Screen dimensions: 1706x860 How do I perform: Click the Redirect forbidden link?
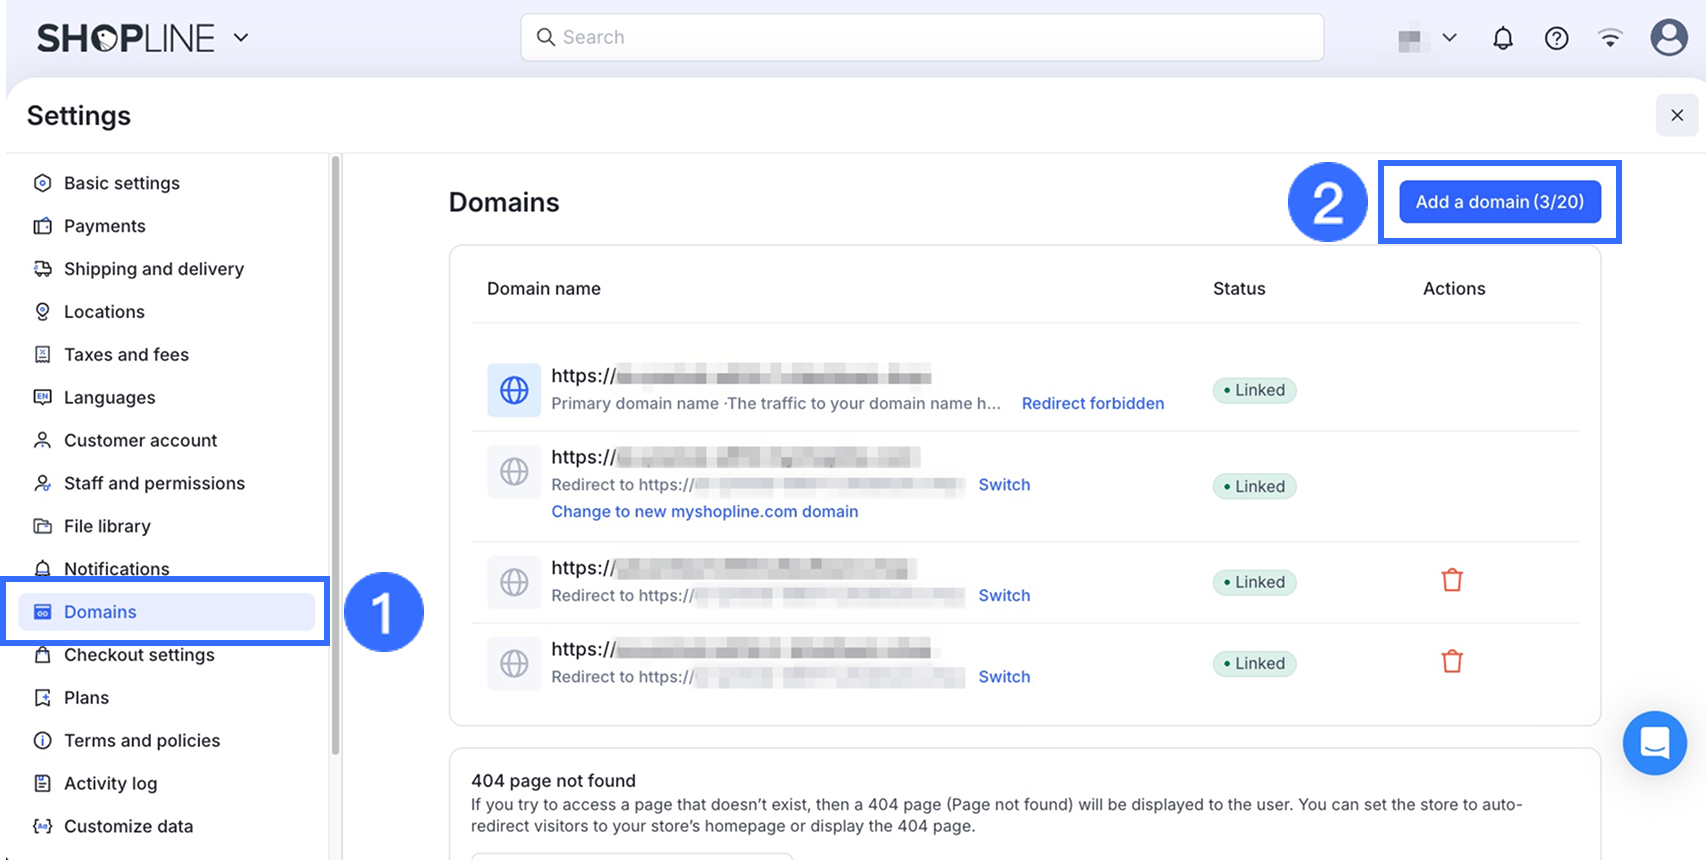[x=1092, y=403]
